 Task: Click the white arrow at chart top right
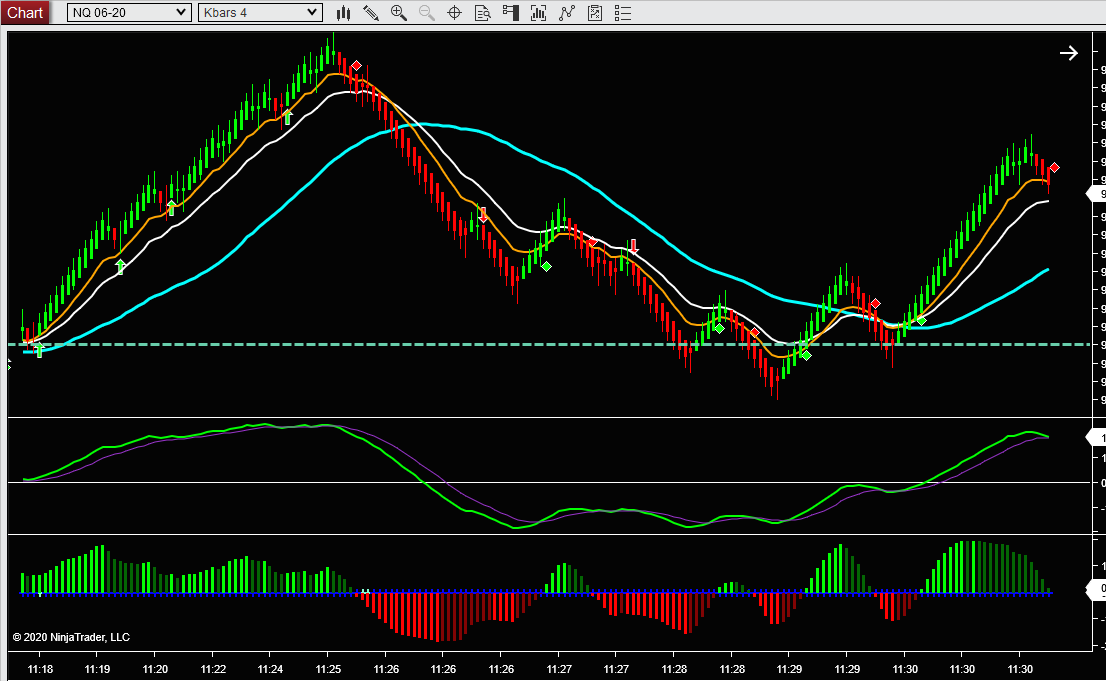pyautogui.click(x=1068, y=54)
